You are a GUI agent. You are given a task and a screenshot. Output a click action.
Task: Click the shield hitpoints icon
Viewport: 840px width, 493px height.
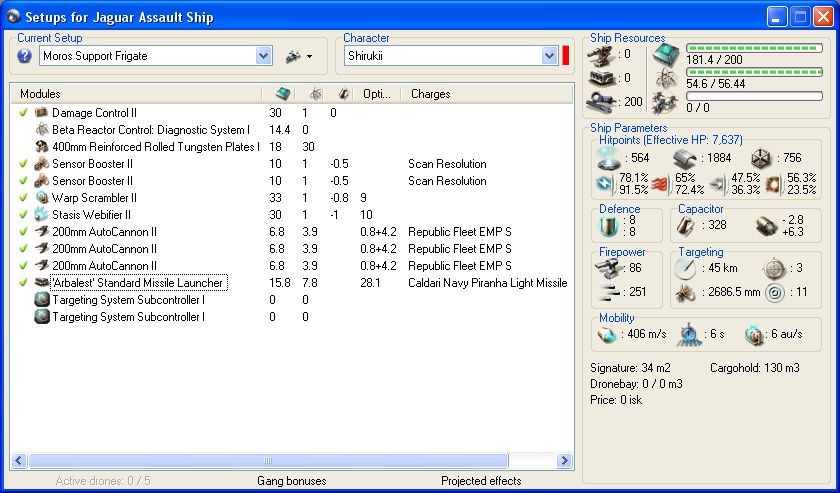[608, 158]
